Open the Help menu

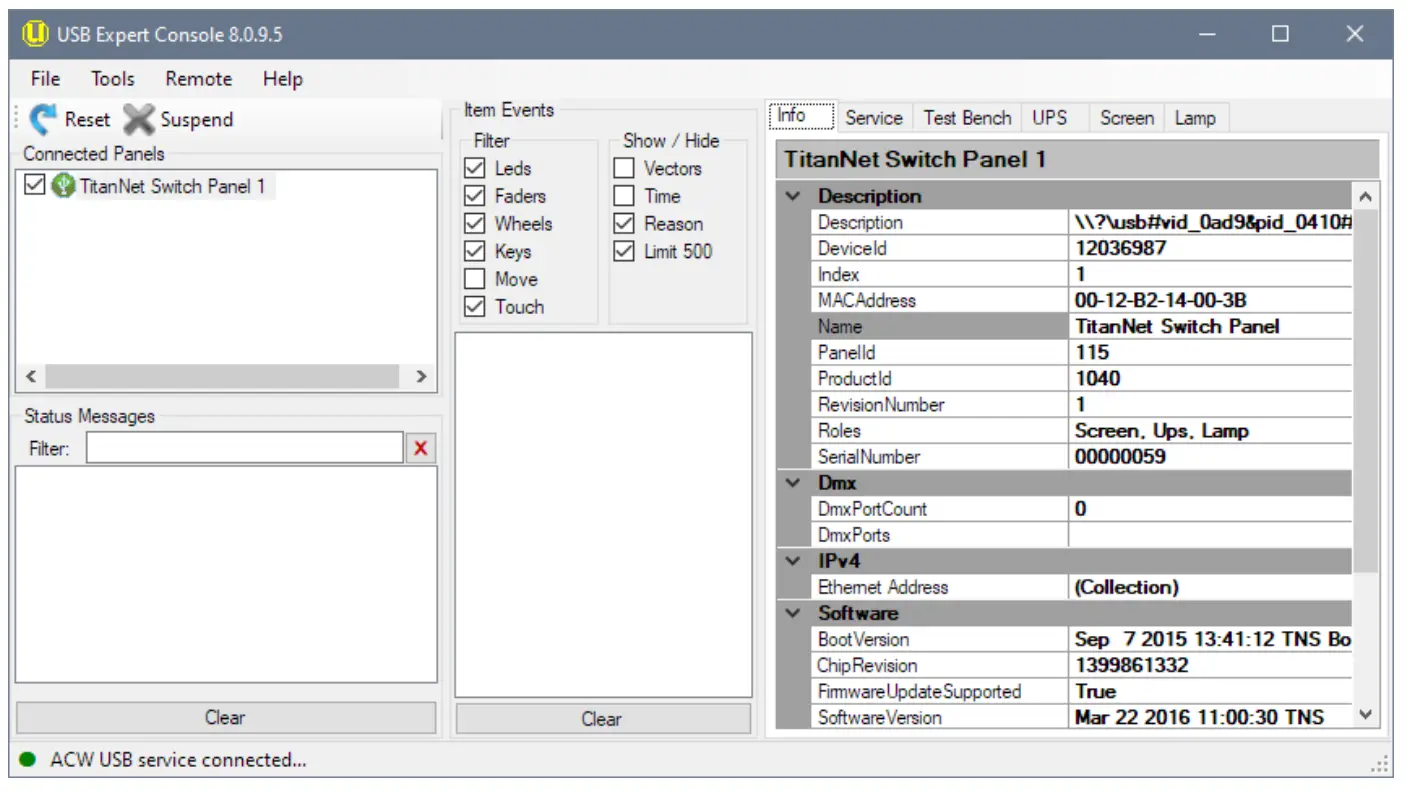(283, 79)
